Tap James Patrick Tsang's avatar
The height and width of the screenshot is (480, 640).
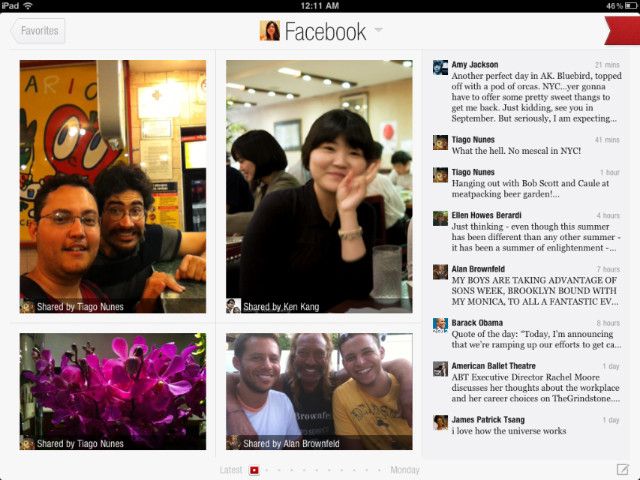point(440,422)
